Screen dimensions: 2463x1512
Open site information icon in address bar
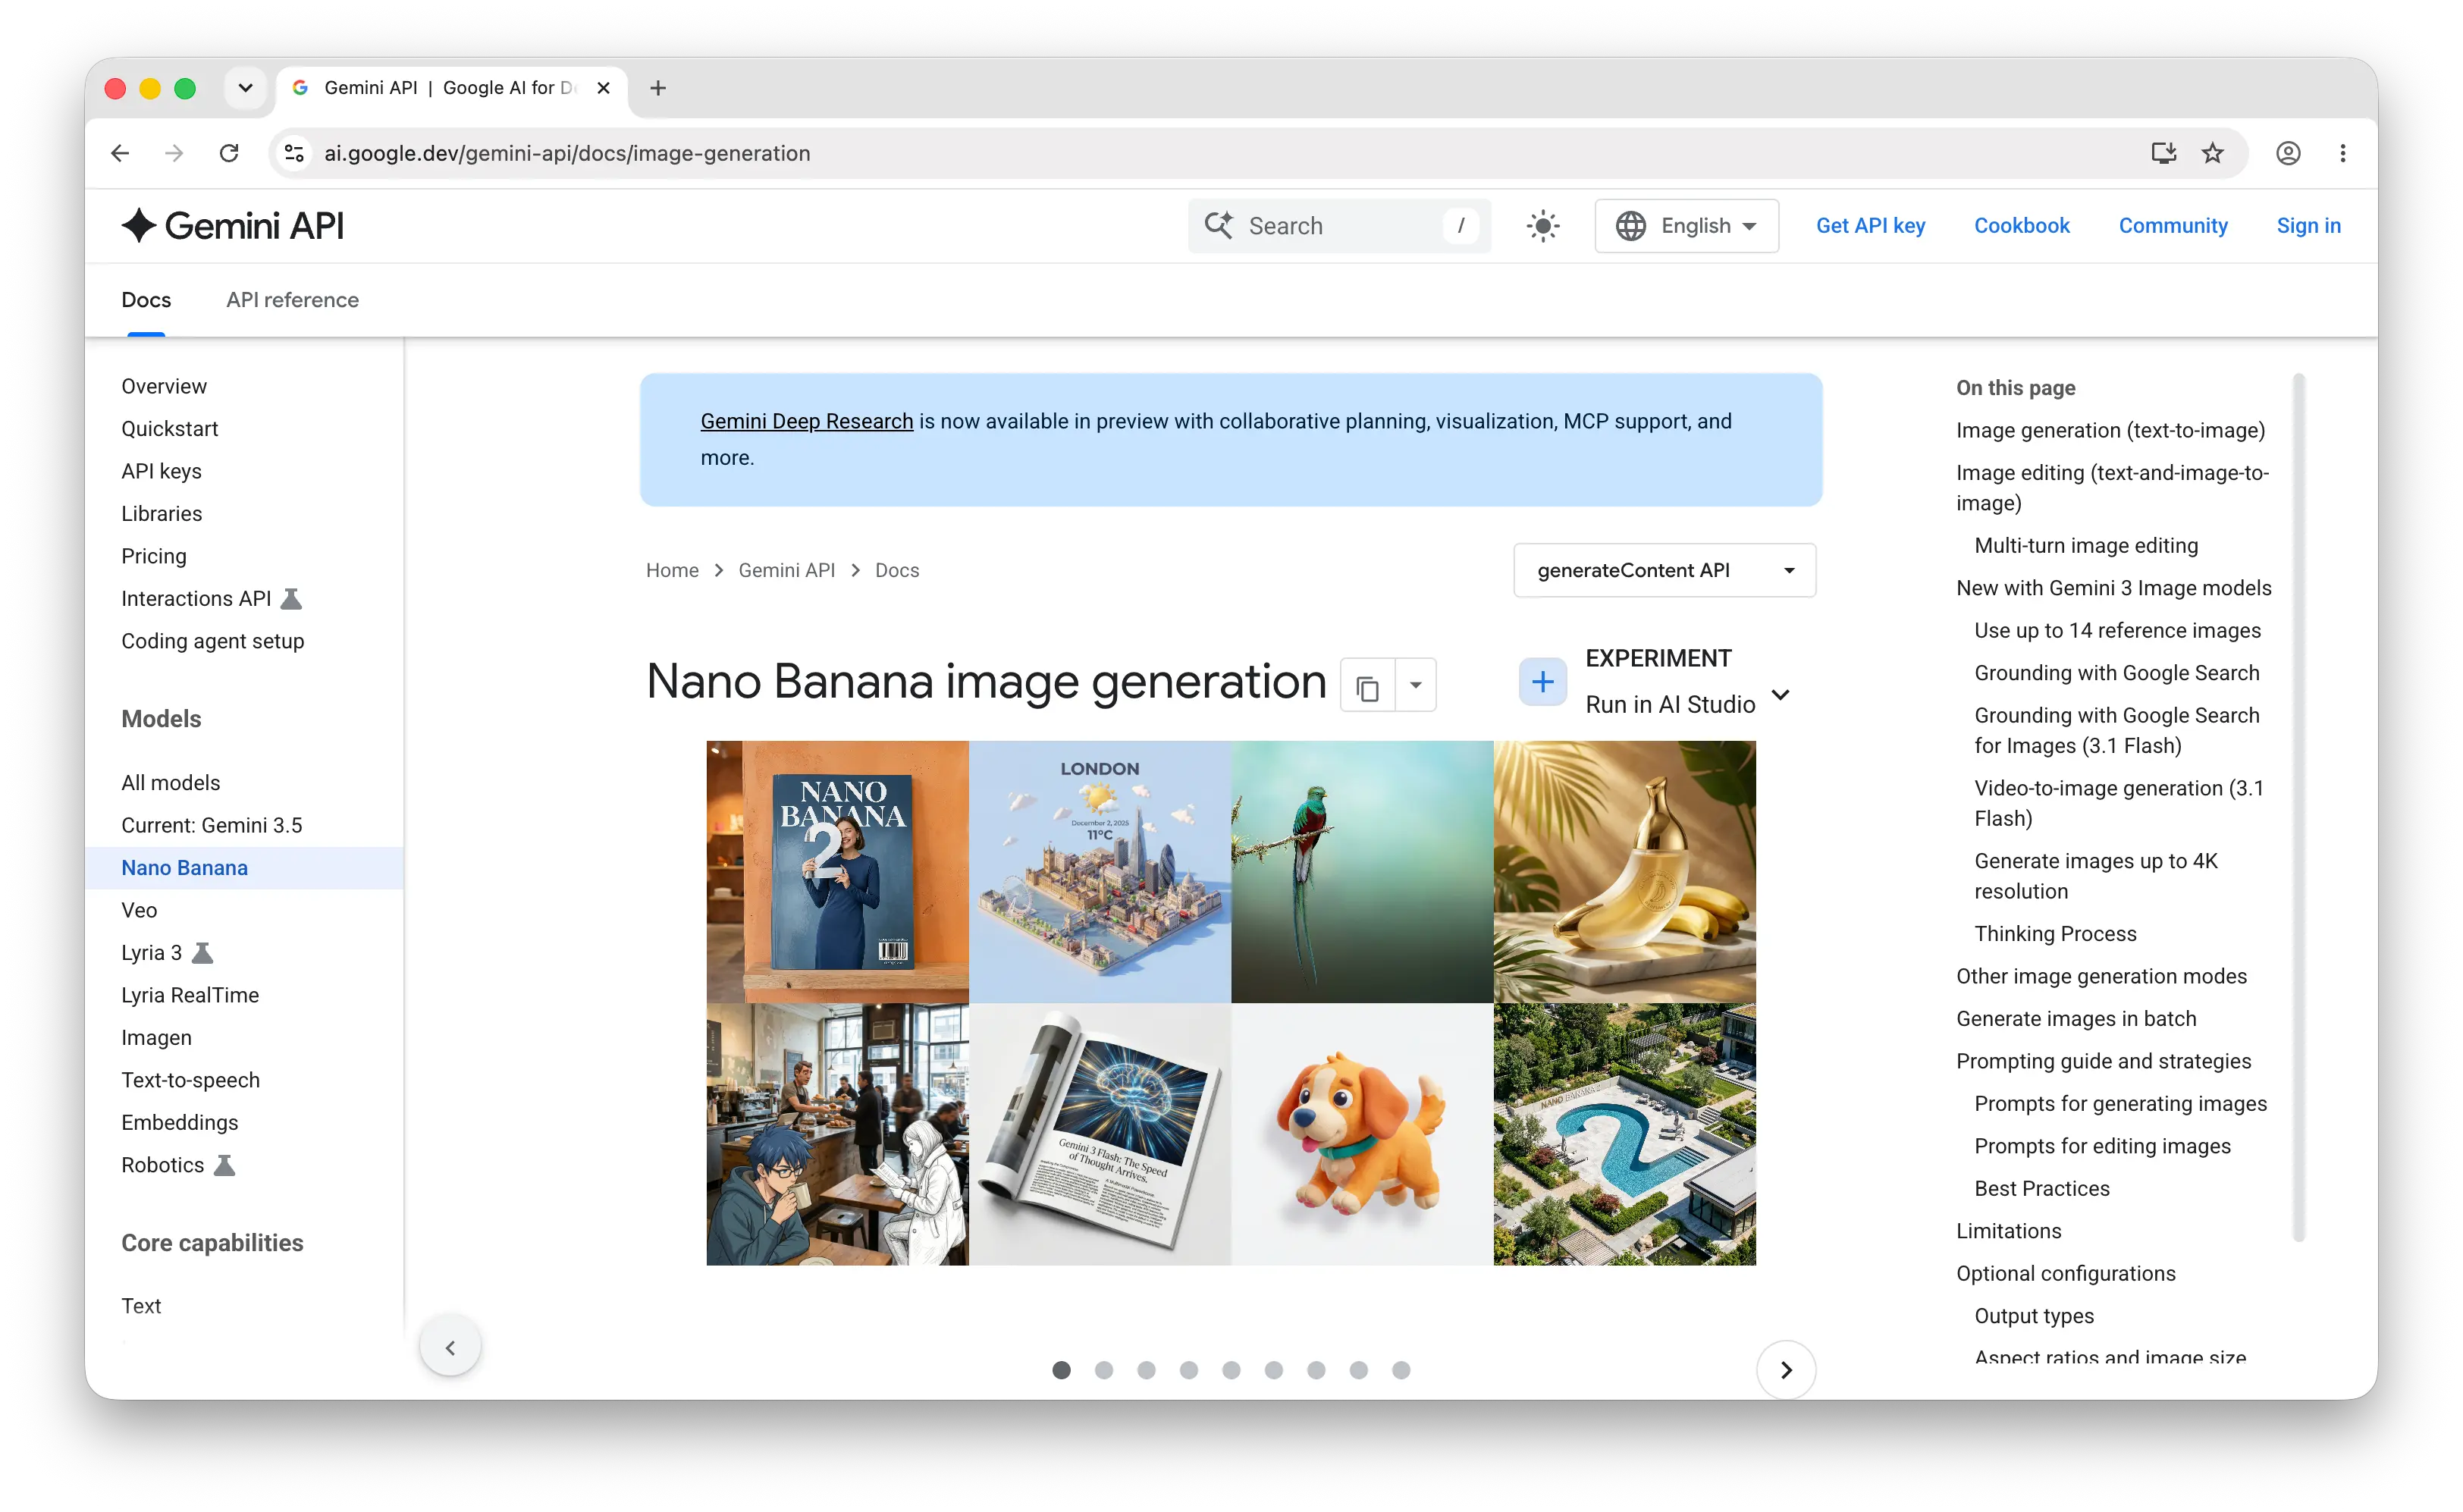[x=294, y=153]
